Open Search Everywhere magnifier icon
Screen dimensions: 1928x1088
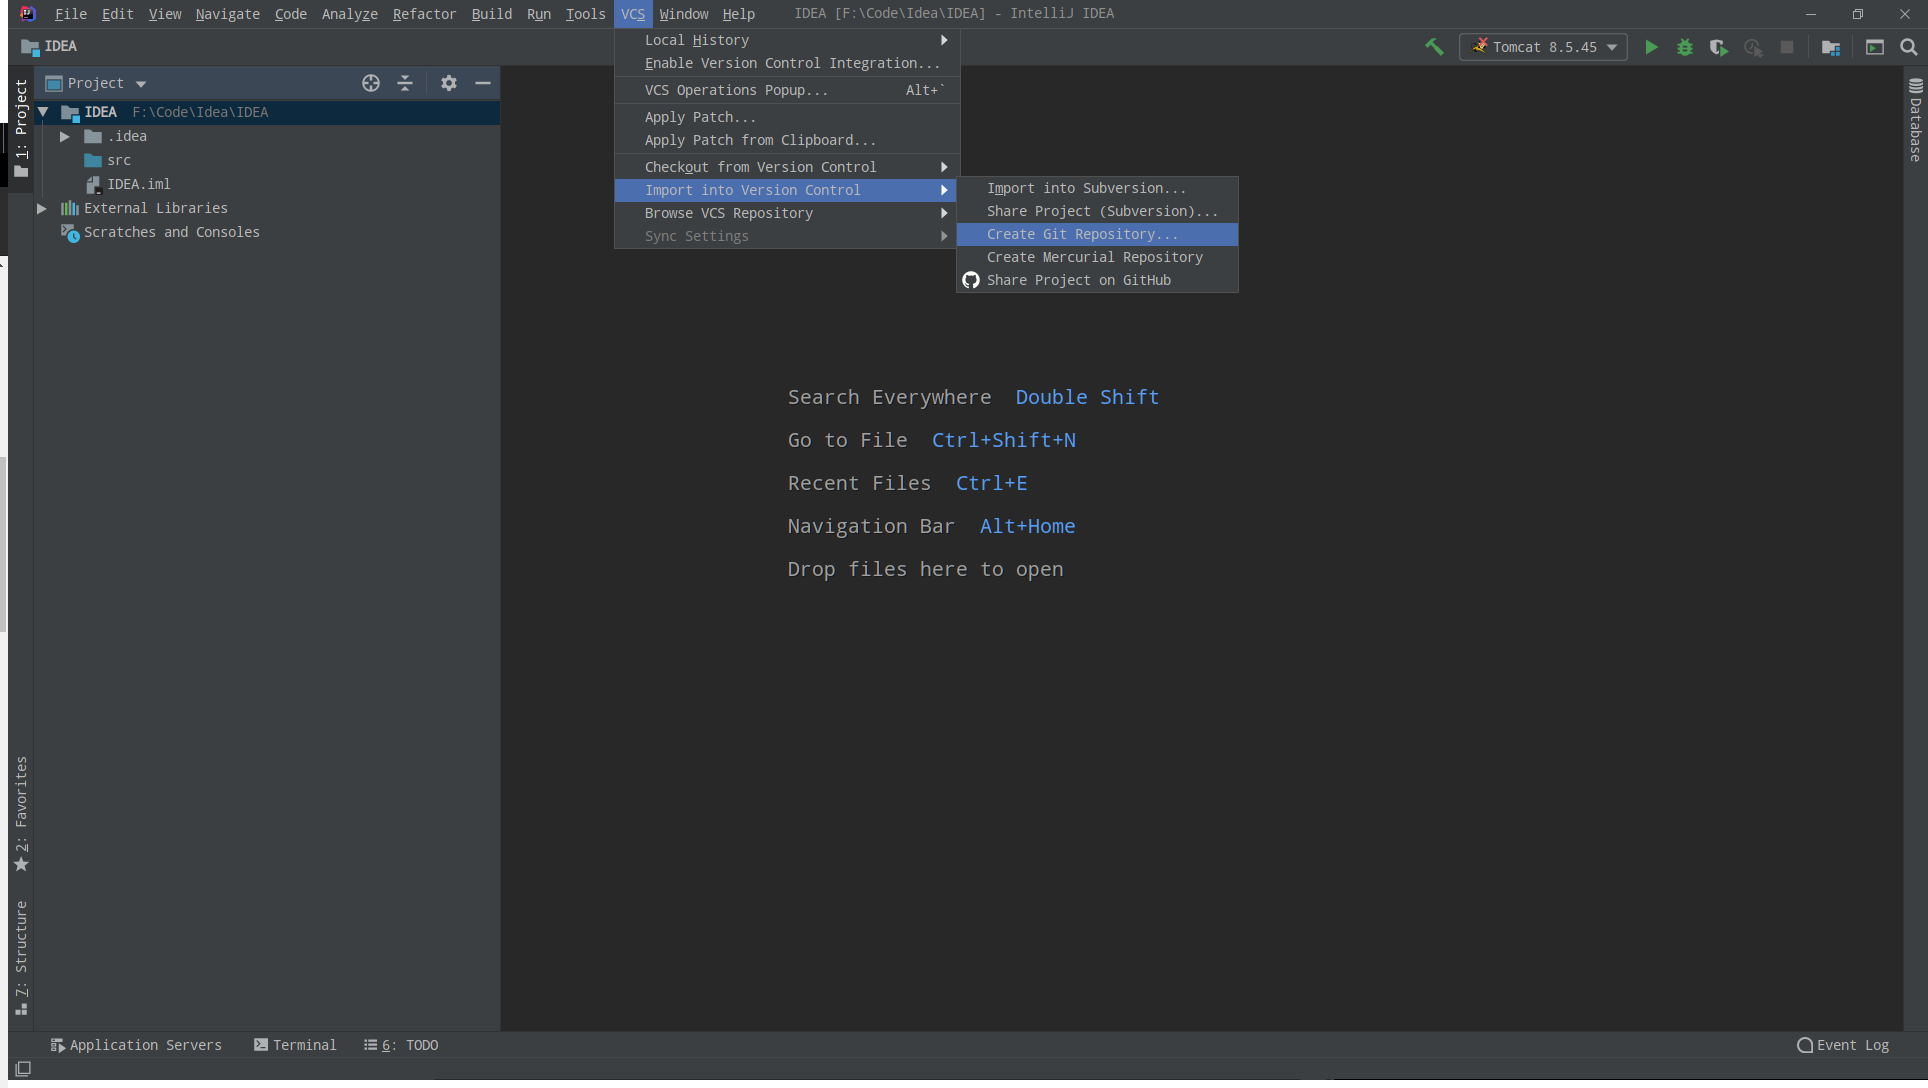[1909, 47]
